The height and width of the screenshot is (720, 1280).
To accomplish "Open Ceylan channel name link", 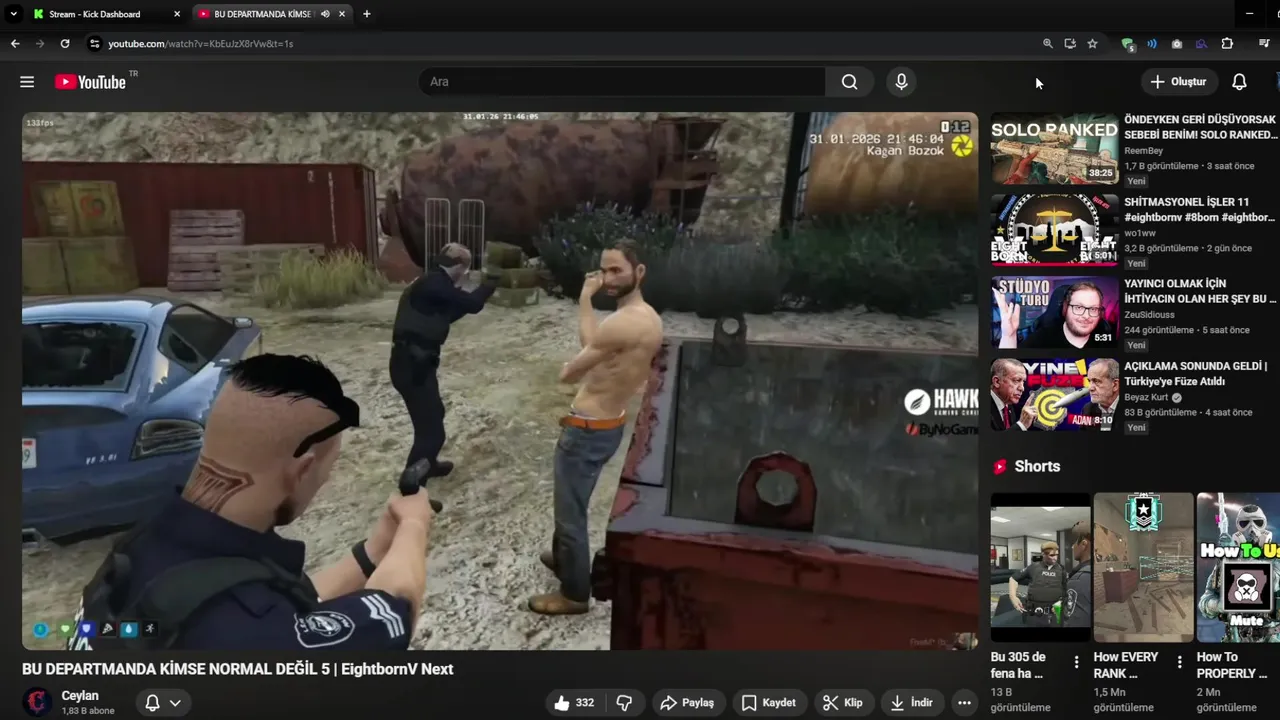I will pyautogui.click(x=80, y=696).
